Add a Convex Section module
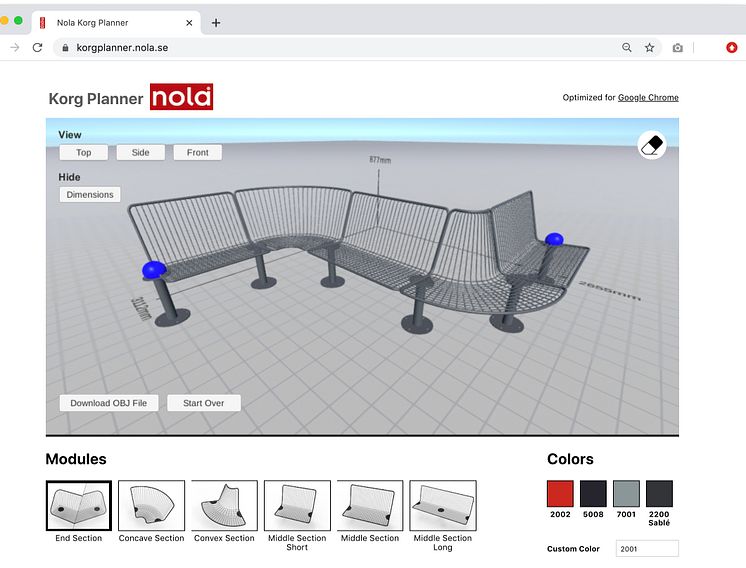The image size is (746, 568). click(x=224, y=506)
